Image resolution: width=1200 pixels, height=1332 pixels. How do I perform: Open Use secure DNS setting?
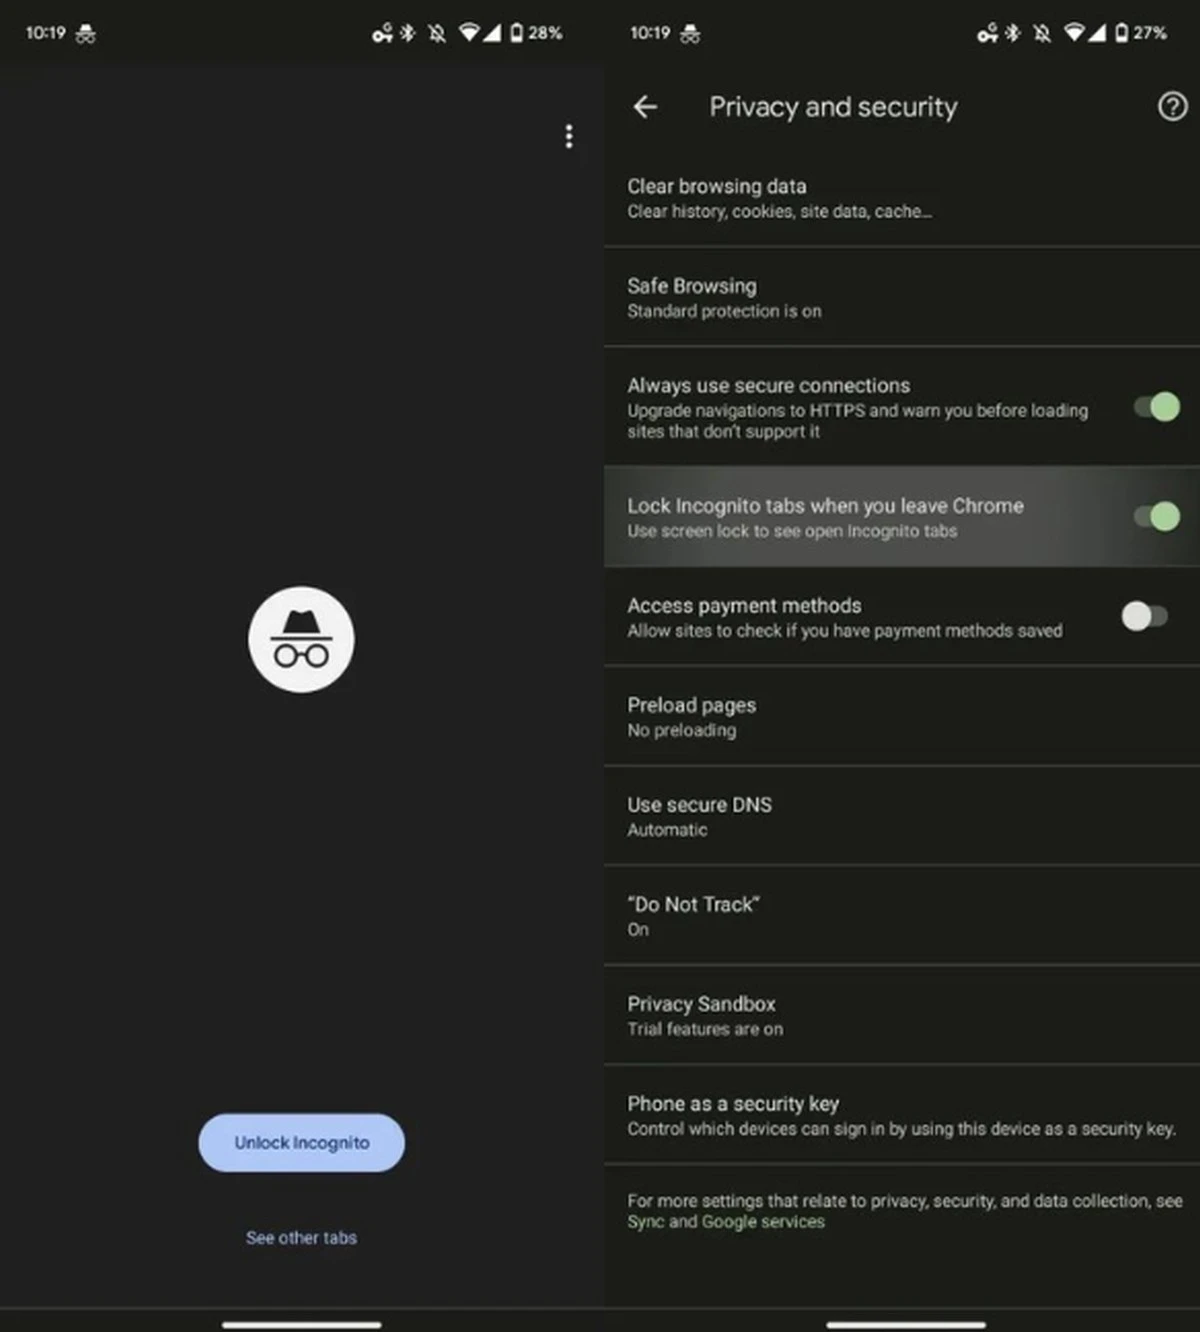pyautogui.click(x=902, y=816)
